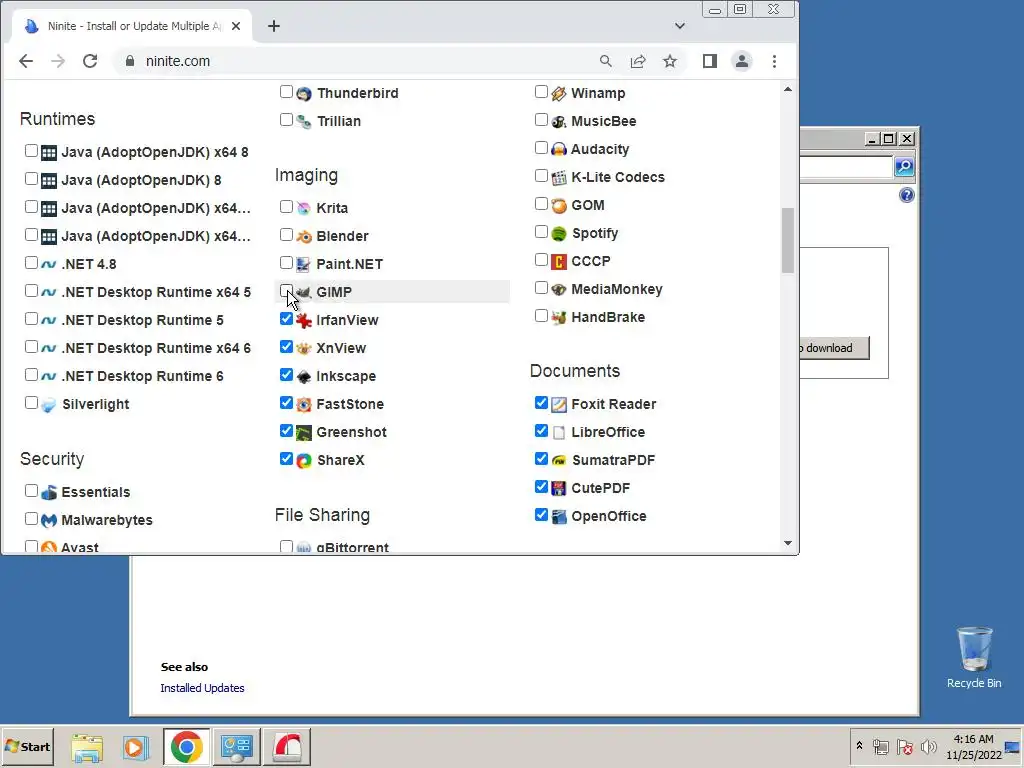This screenshot has height=768, width=1024.
Task: Click the scrollbar up arrow
Action: [788, 89]
